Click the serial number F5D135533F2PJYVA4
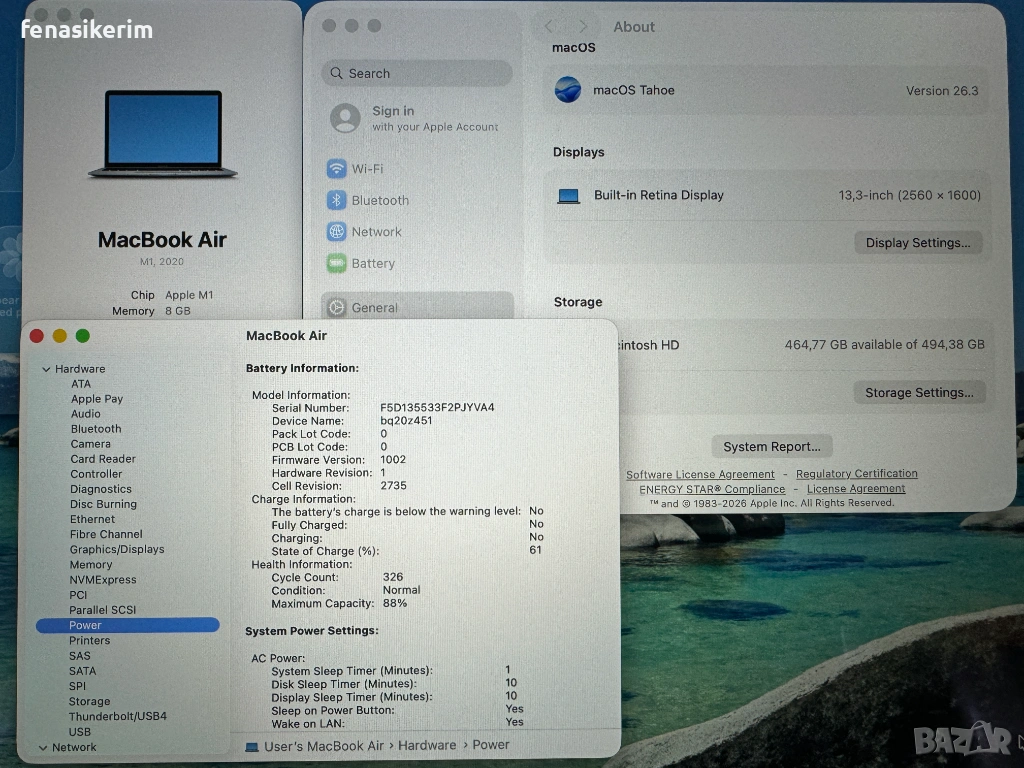Viewport: 1024px width, 768px height. pos(437,408)
